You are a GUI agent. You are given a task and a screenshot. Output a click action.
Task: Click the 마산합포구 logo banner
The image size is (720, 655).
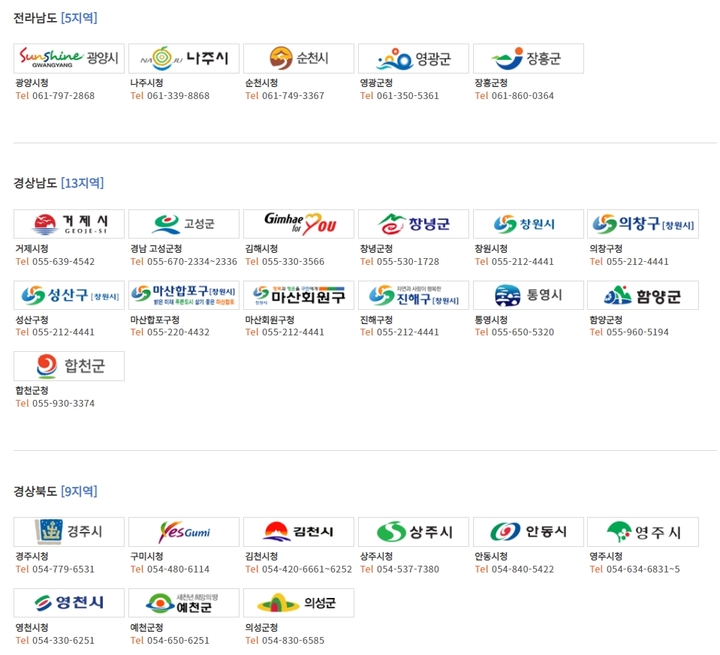pos(184,295)
